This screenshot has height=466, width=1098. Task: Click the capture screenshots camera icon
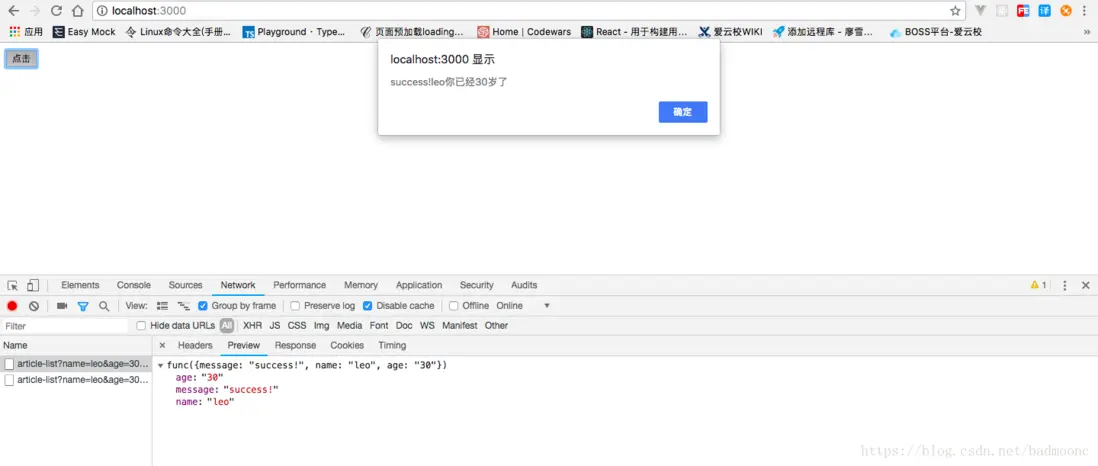[62, 306]
